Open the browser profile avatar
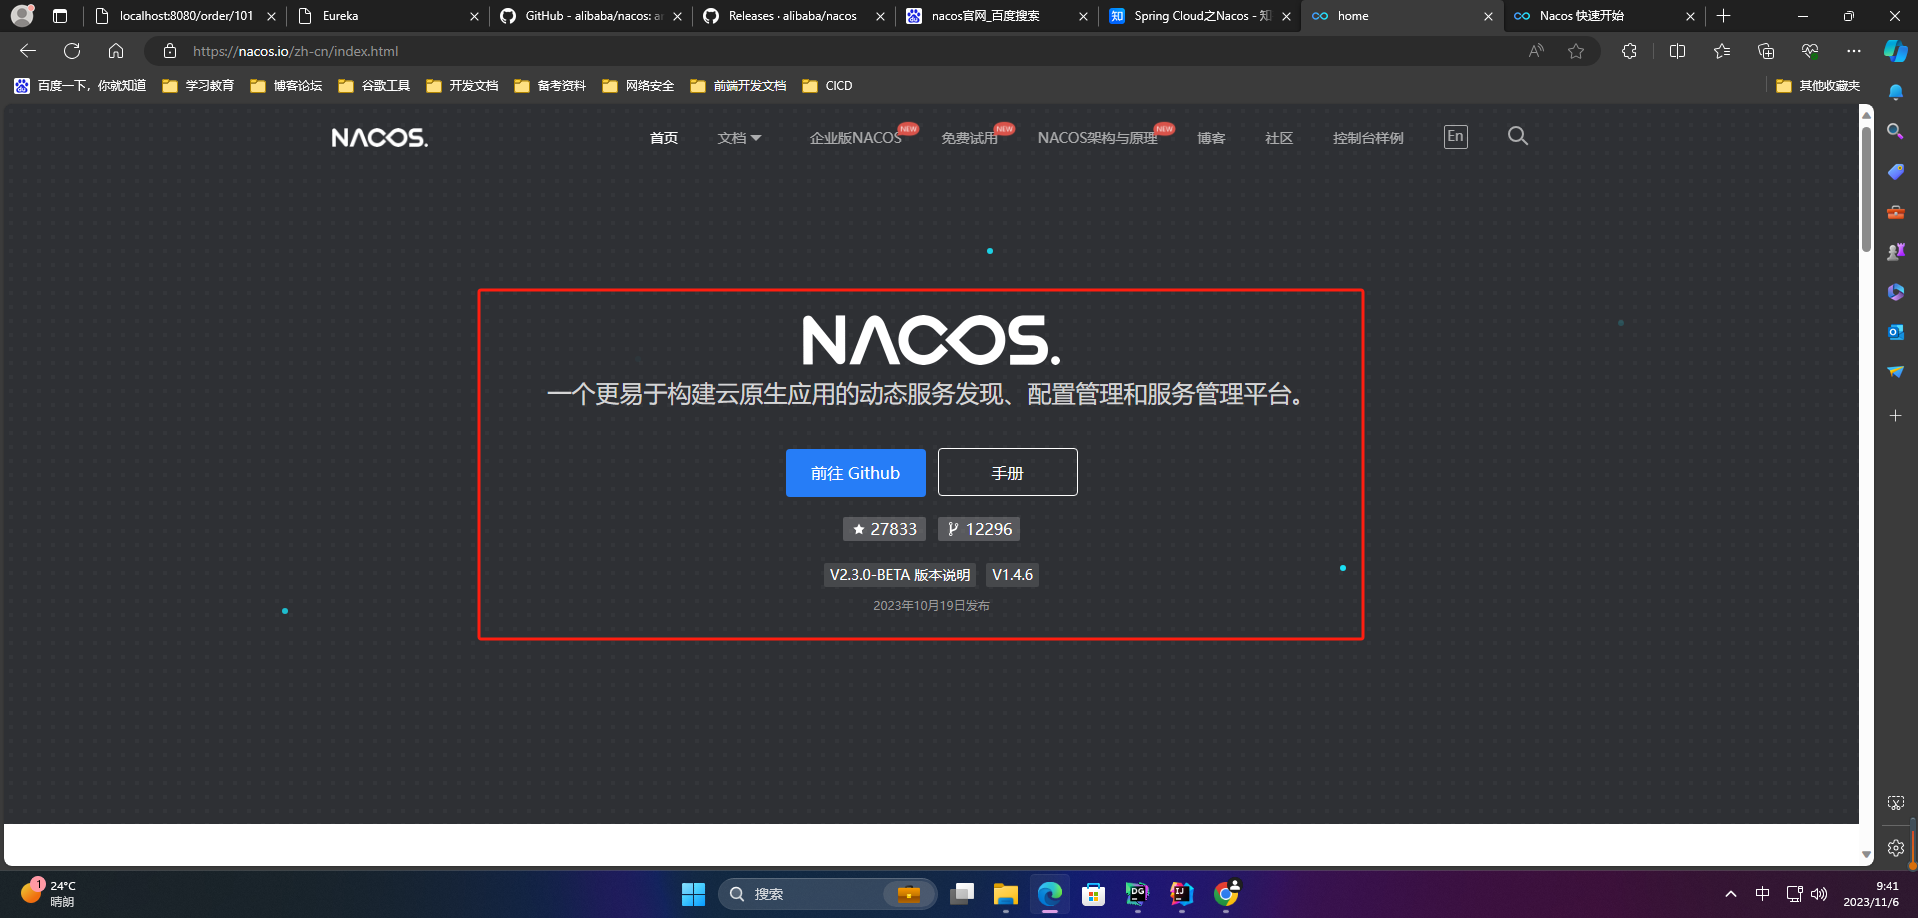Viewport: 1918px width, 918px height. click(x=22, y=16)
